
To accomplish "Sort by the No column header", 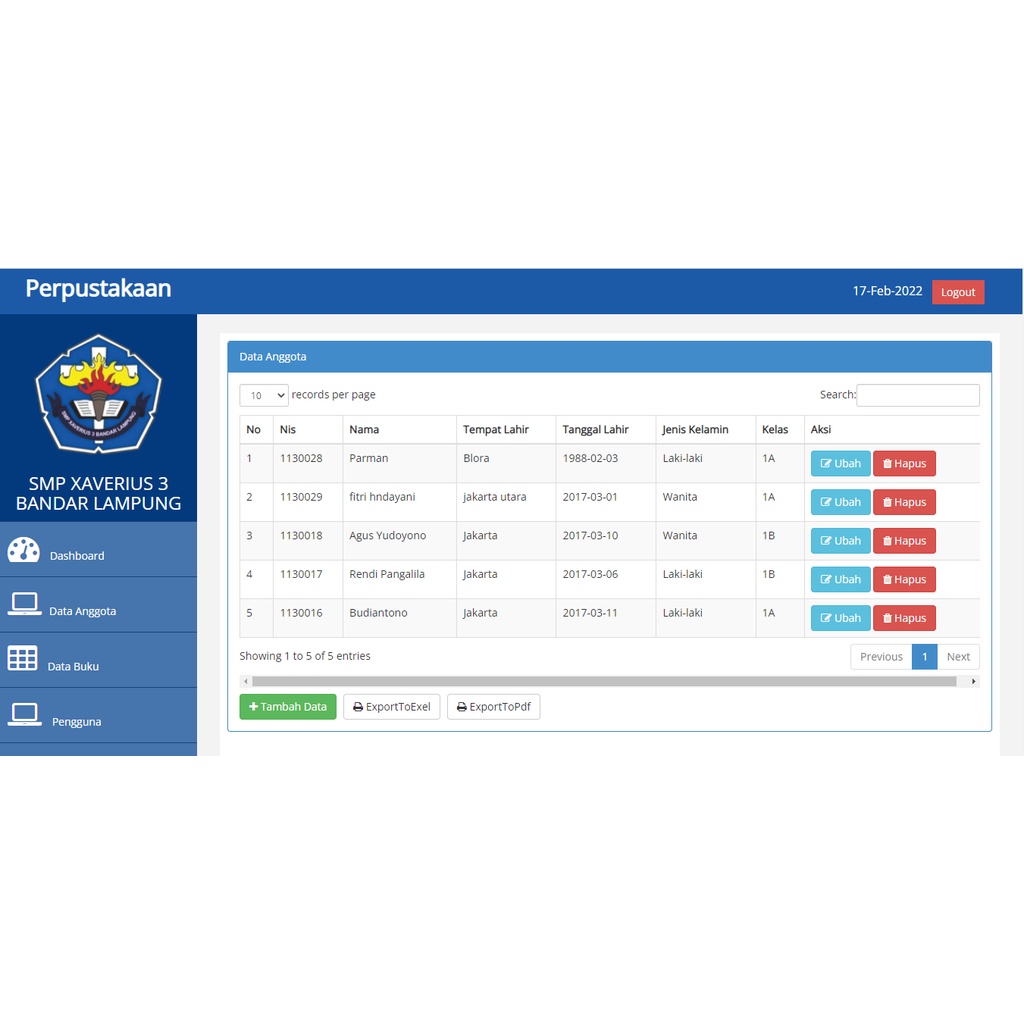I will point(256,430).
